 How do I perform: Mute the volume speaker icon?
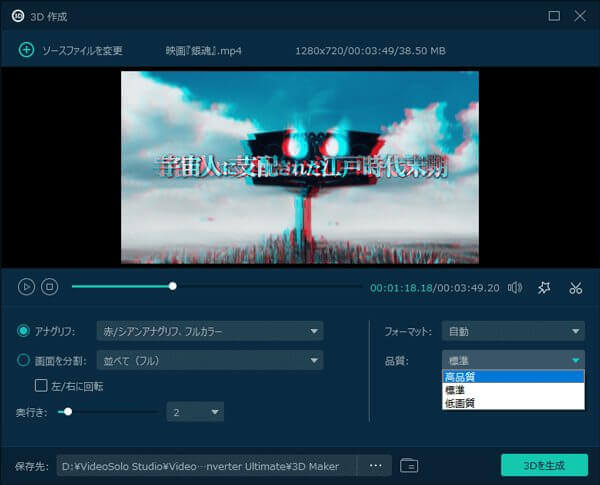click(x=515, y=287)
